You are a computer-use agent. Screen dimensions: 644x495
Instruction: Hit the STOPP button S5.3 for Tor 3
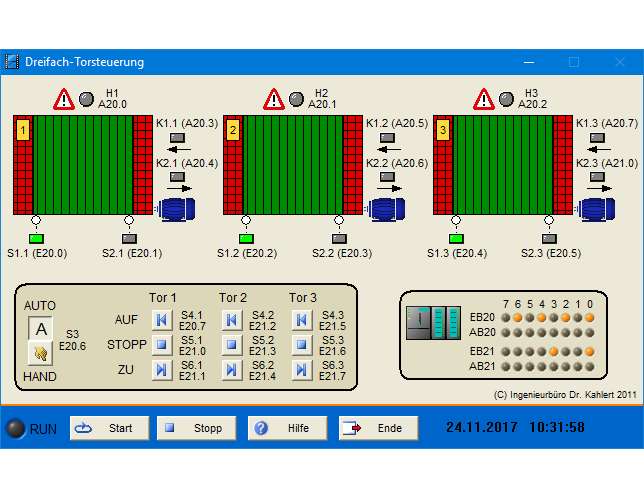[302, 345]
